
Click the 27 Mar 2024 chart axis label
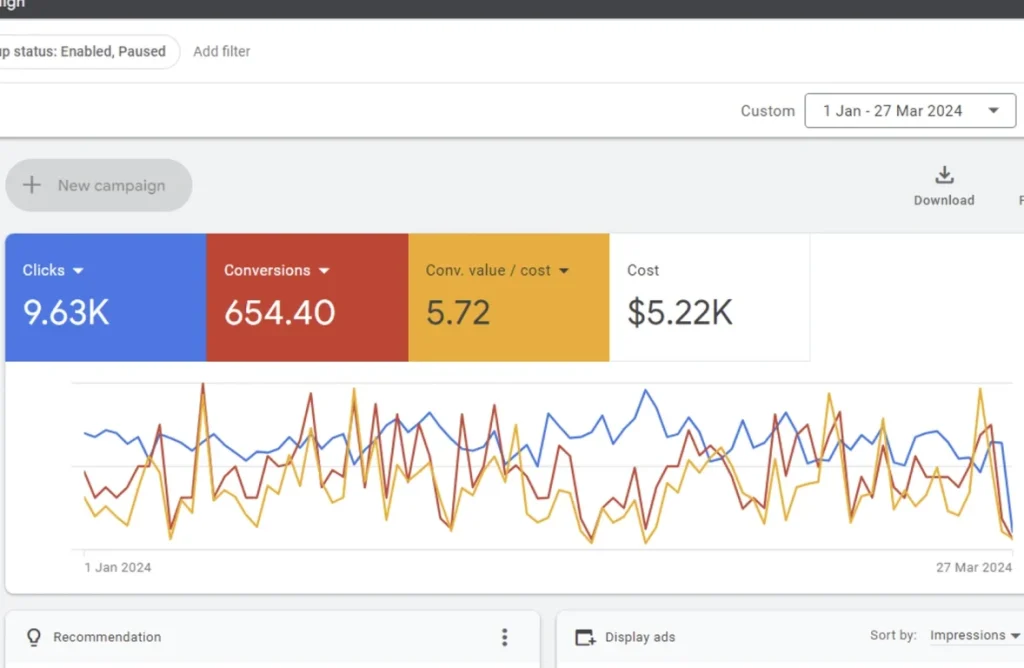pyautogui.click(x=974, y=567)
